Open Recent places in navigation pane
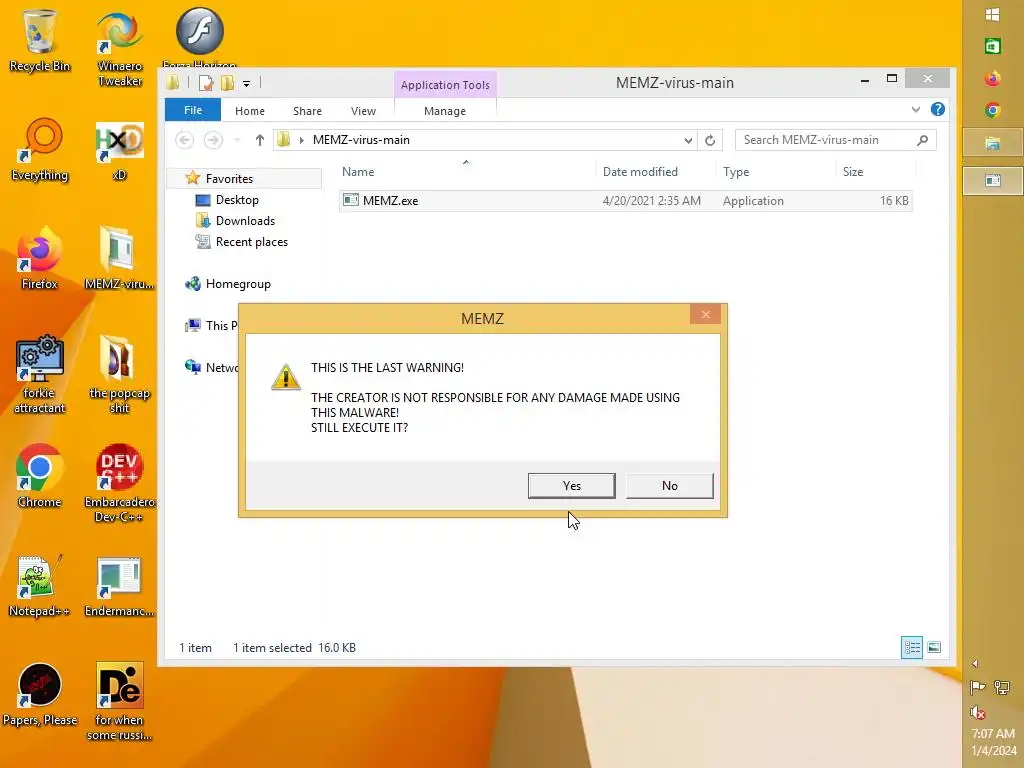This screenshot has width=1024, height=768. tap(251, 242)
